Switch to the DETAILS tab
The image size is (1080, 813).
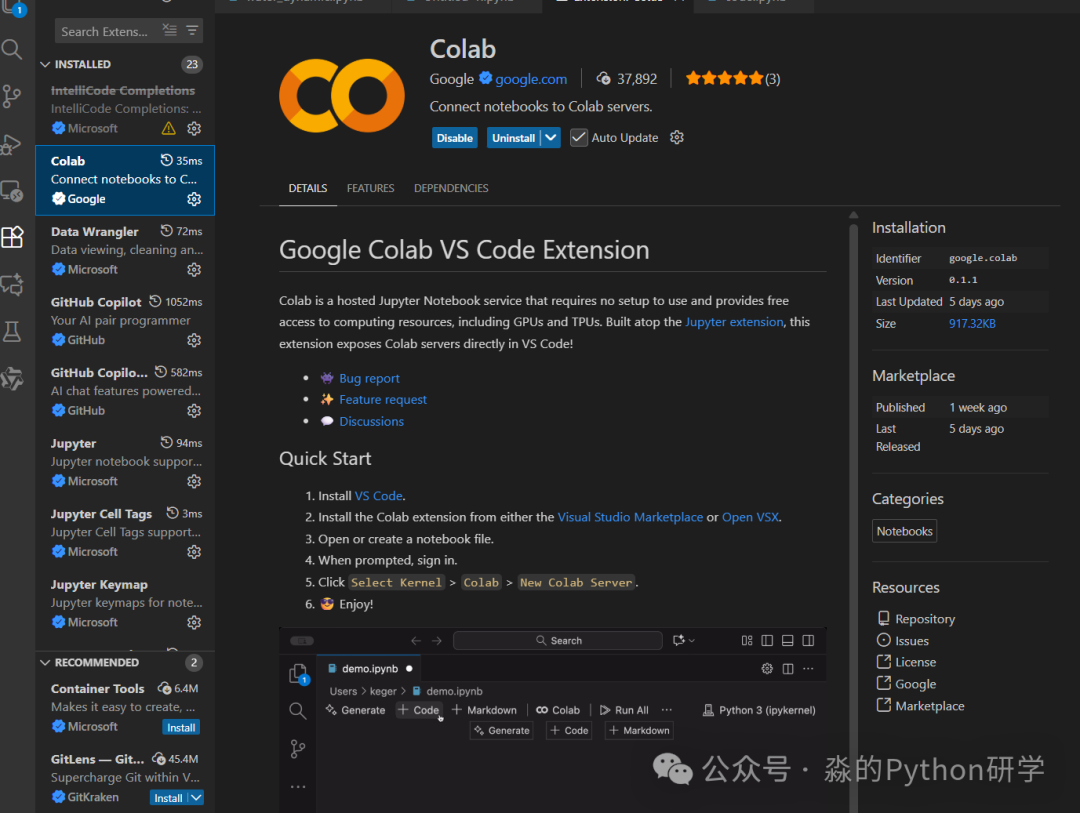[x=308, y=188]
